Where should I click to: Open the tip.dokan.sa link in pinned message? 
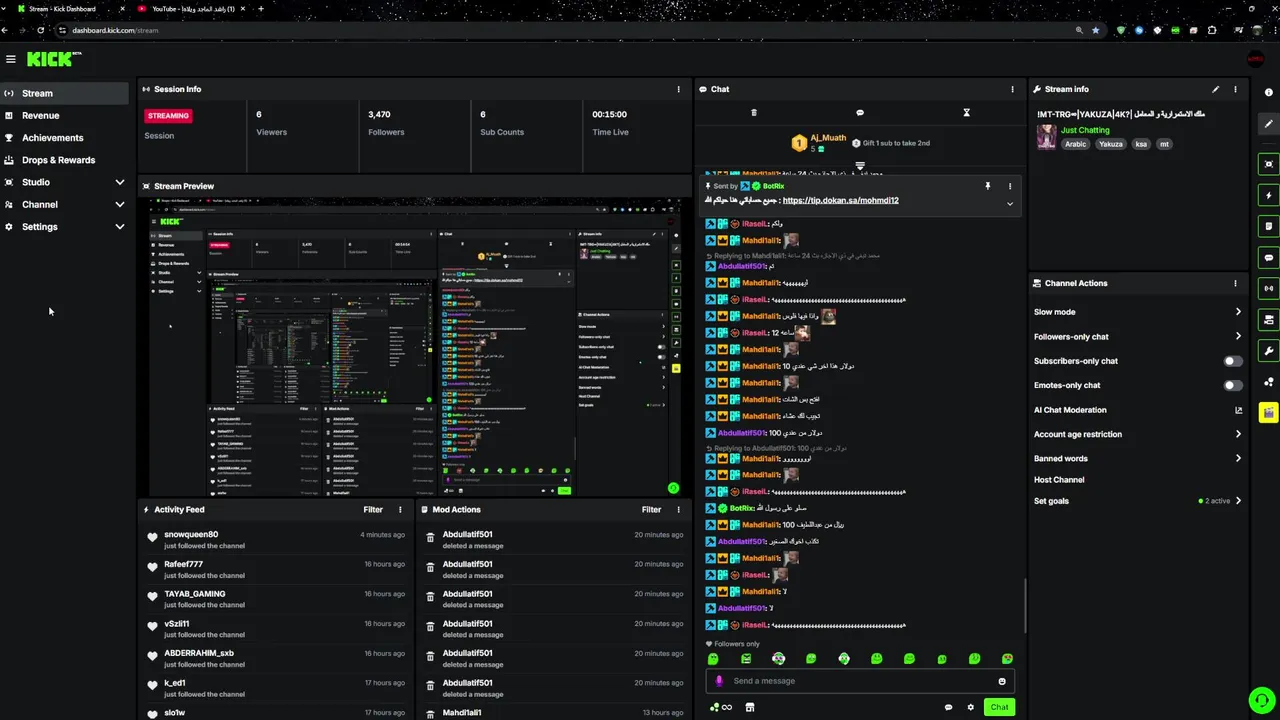pos(840,200)
